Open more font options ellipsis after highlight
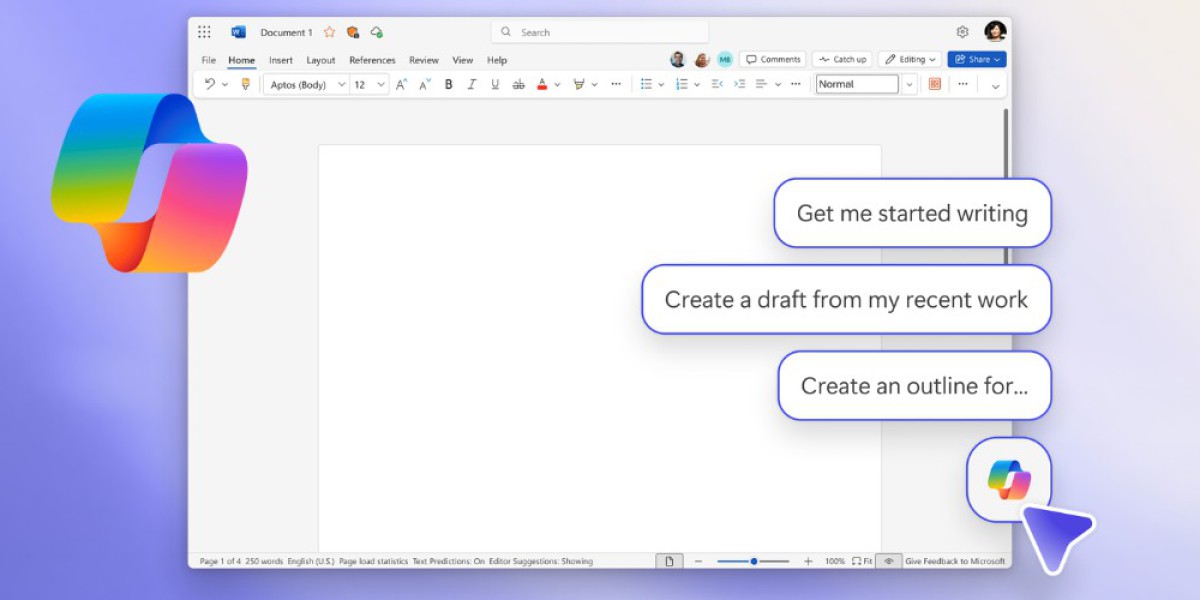The width and height of the screenshot is (1200, 600). pos(616,85)
